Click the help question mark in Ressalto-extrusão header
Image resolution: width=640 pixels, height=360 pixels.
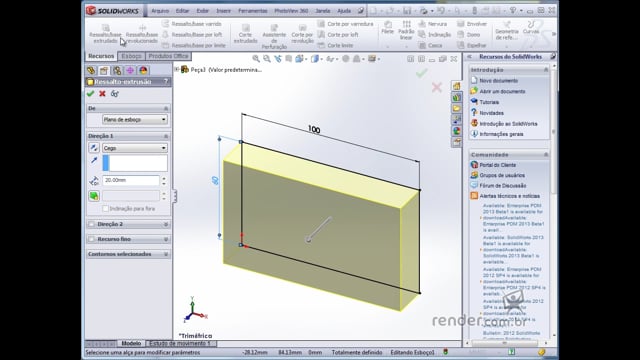(166, 82)
